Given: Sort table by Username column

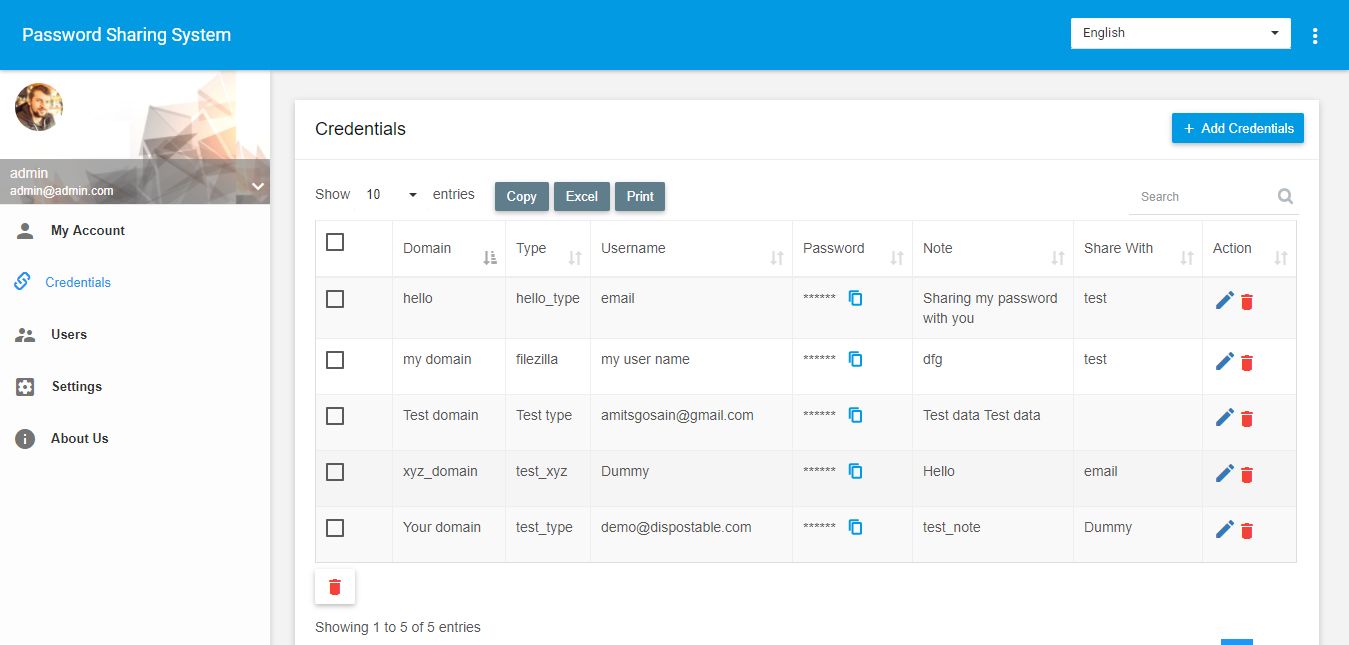Looking at the screenshot, I should coord(691,249).
